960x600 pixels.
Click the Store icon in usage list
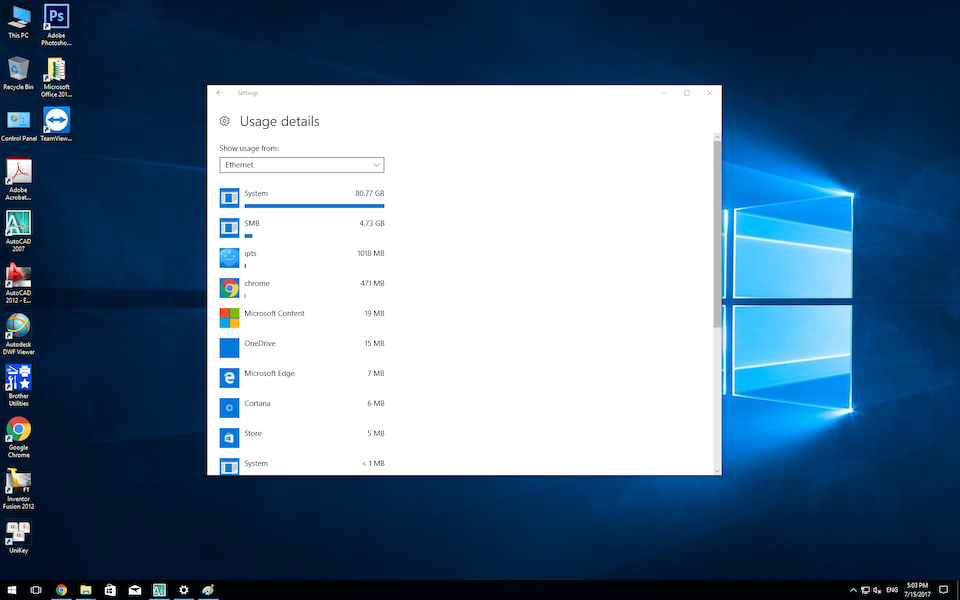[x=229, y=438]
